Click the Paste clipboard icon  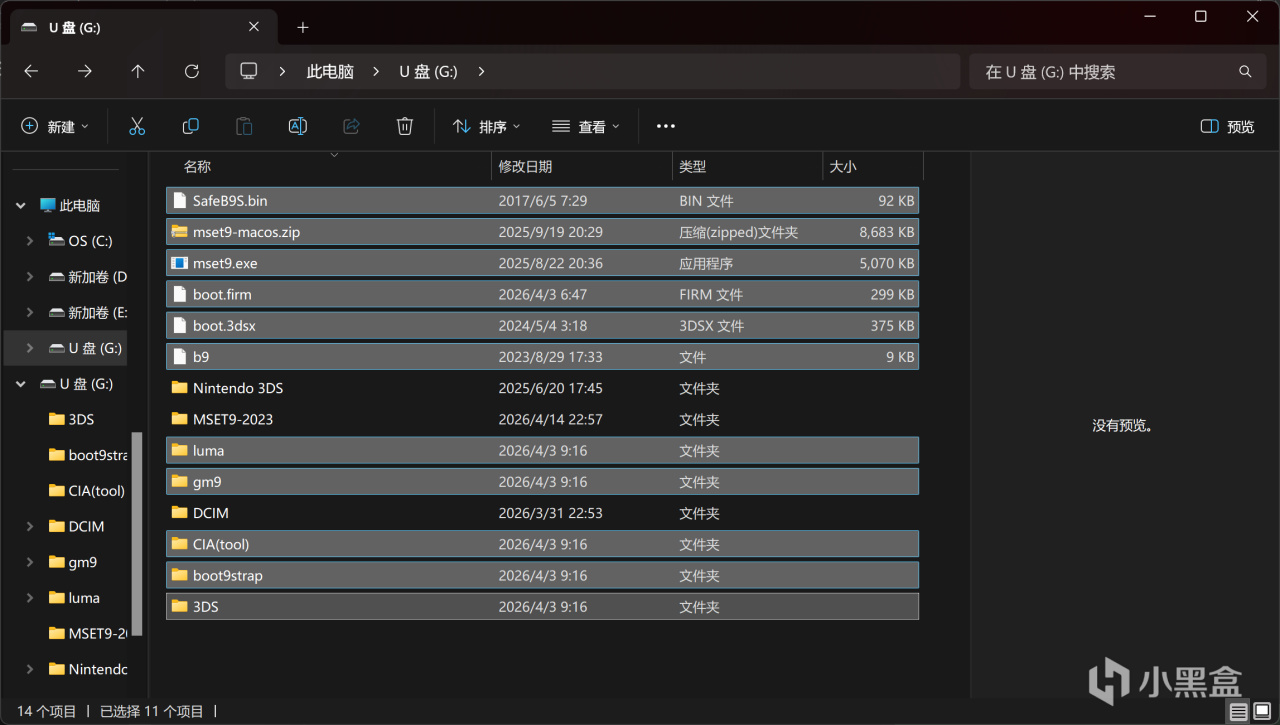click(244, 126)
